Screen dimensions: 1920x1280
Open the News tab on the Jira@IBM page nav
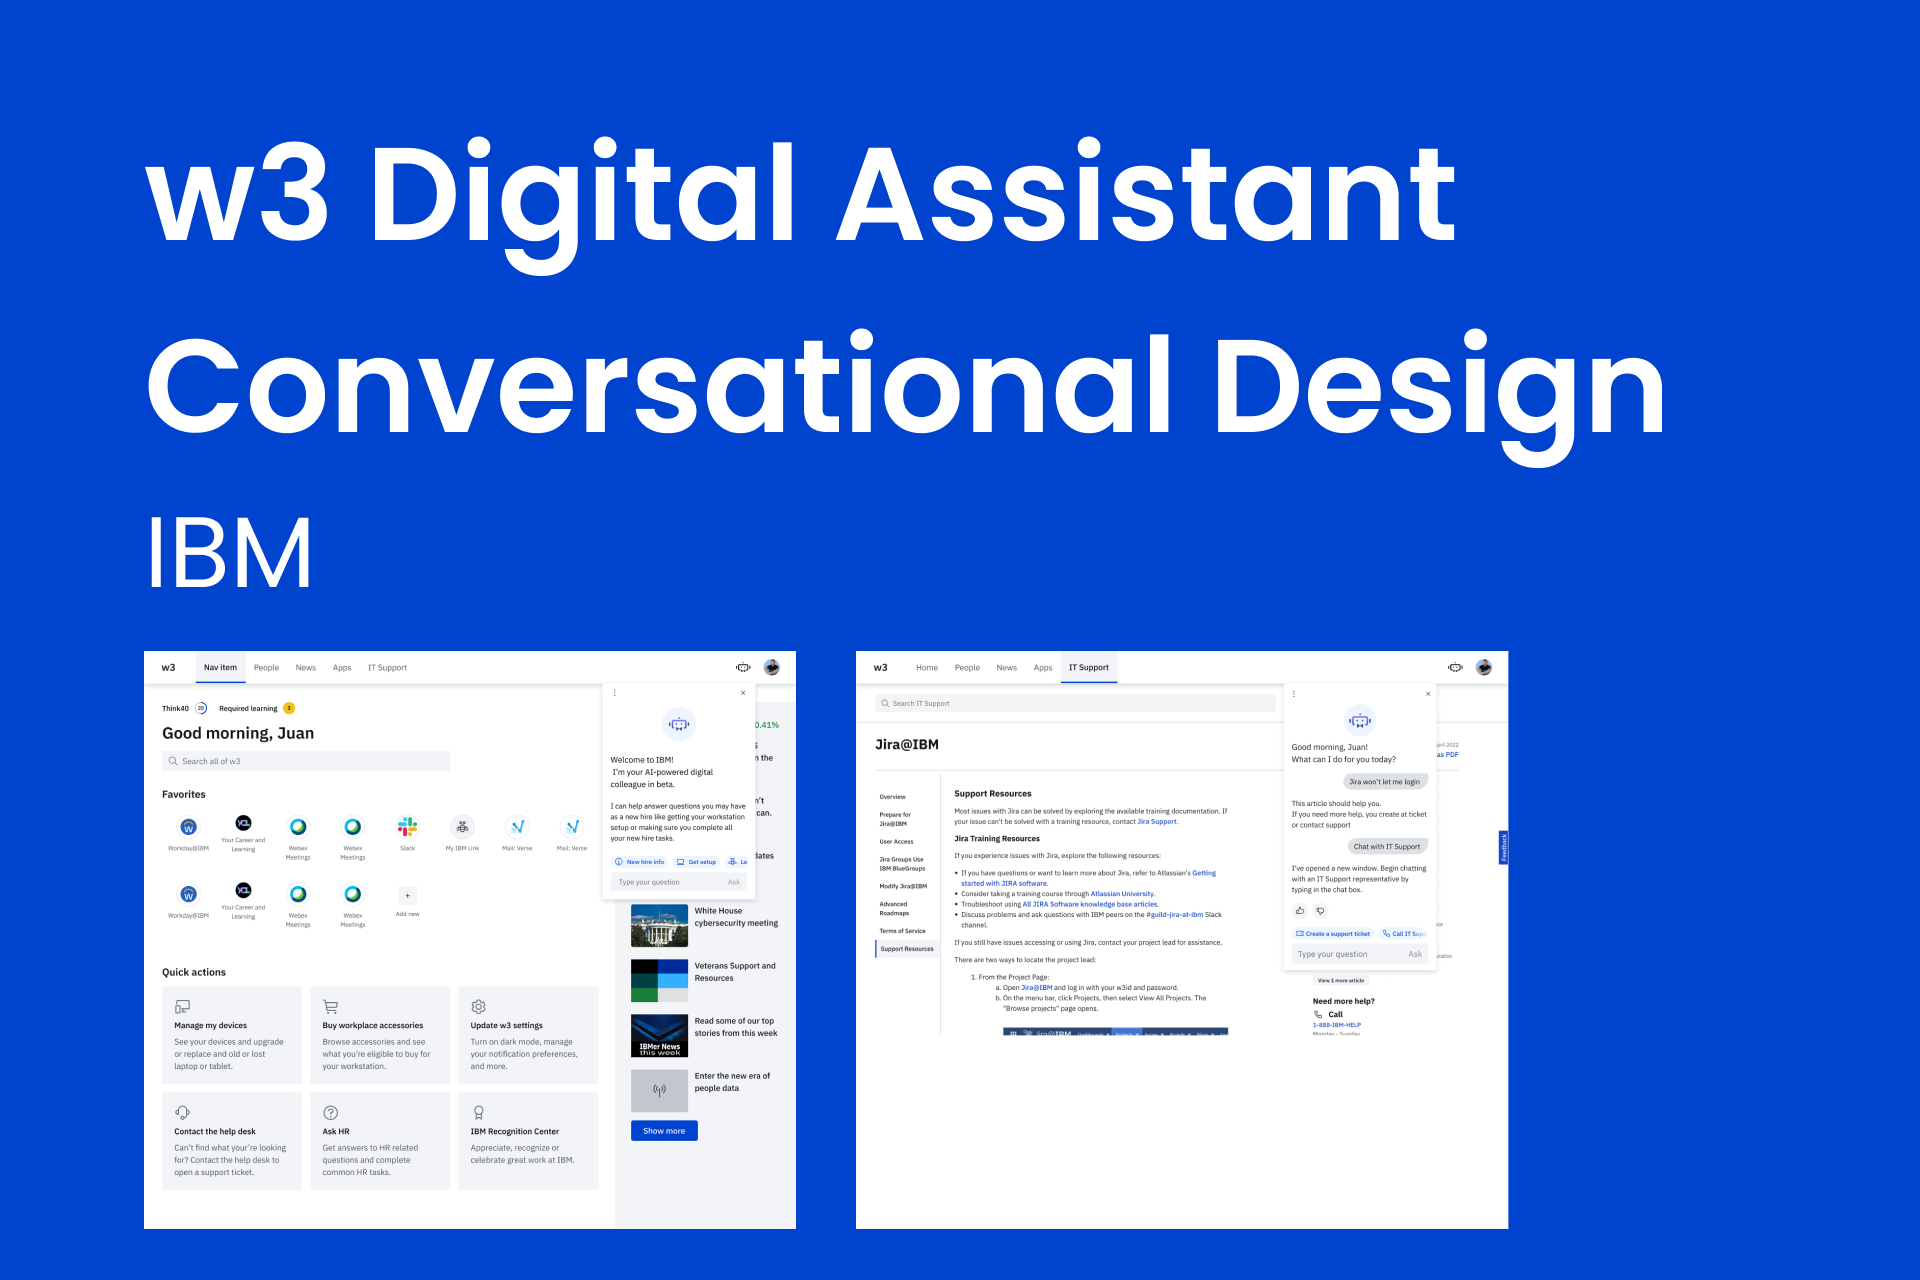pos(1006,667)
